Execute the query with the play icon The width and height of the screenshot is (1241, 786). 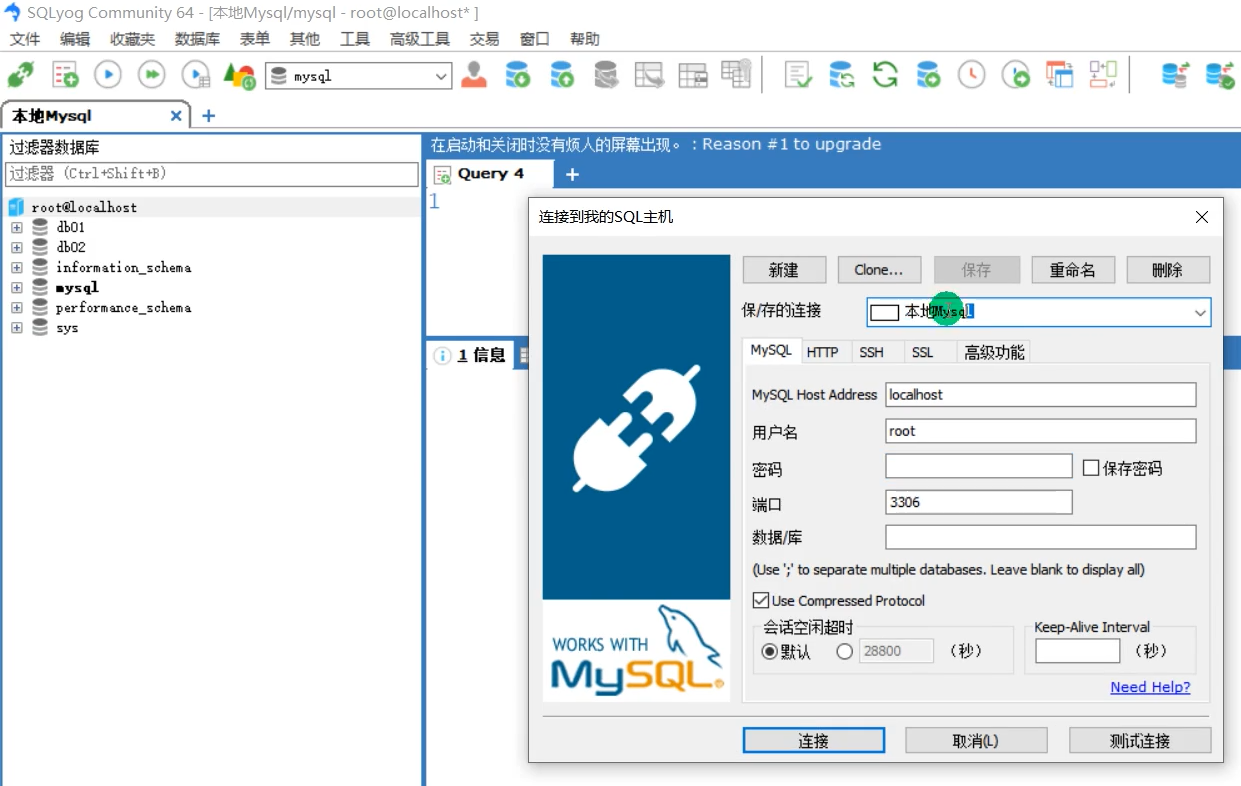(x=107, y=74)
